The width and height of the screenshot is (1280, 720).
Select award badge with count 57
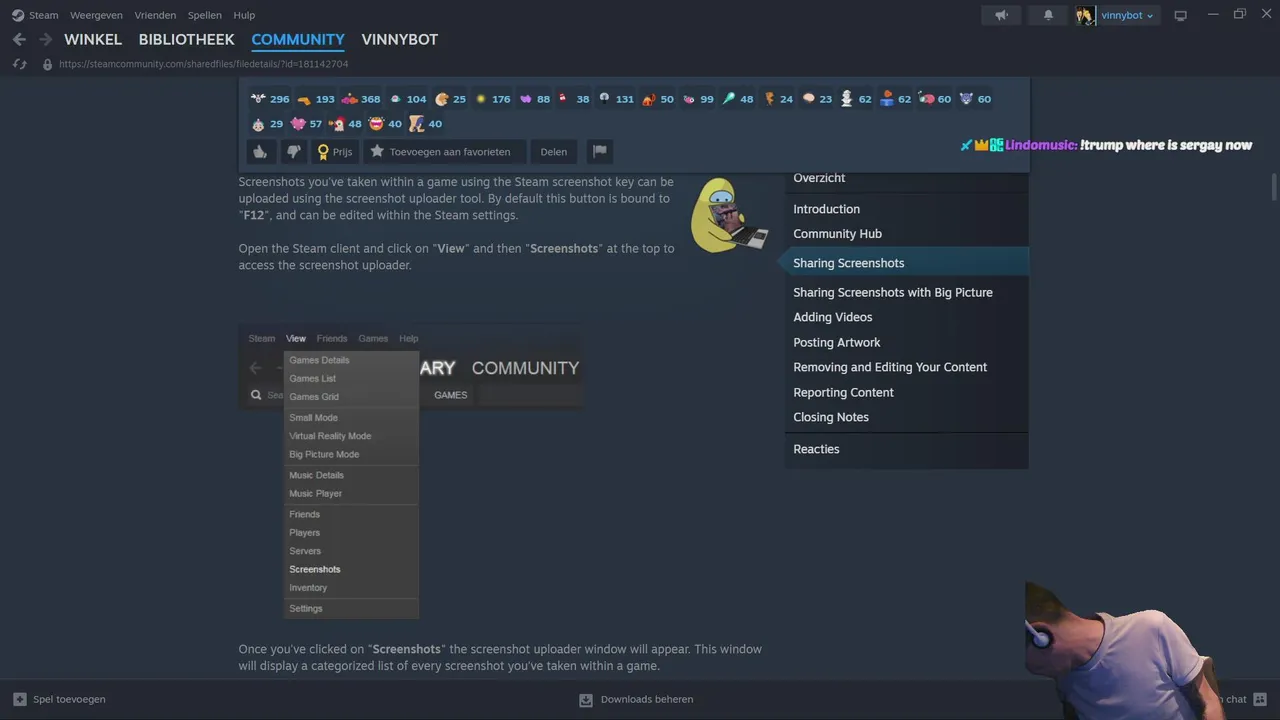pyautogui.click(x=306, y=124)
